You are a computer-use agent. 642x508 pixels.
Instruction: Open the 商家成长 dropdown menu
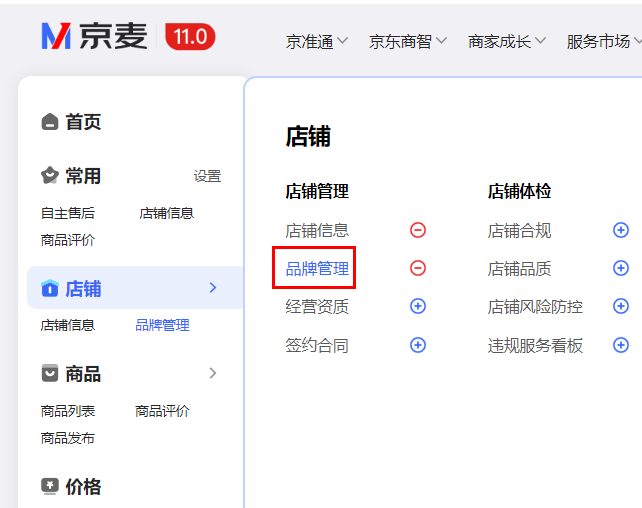tap(507, 41)
